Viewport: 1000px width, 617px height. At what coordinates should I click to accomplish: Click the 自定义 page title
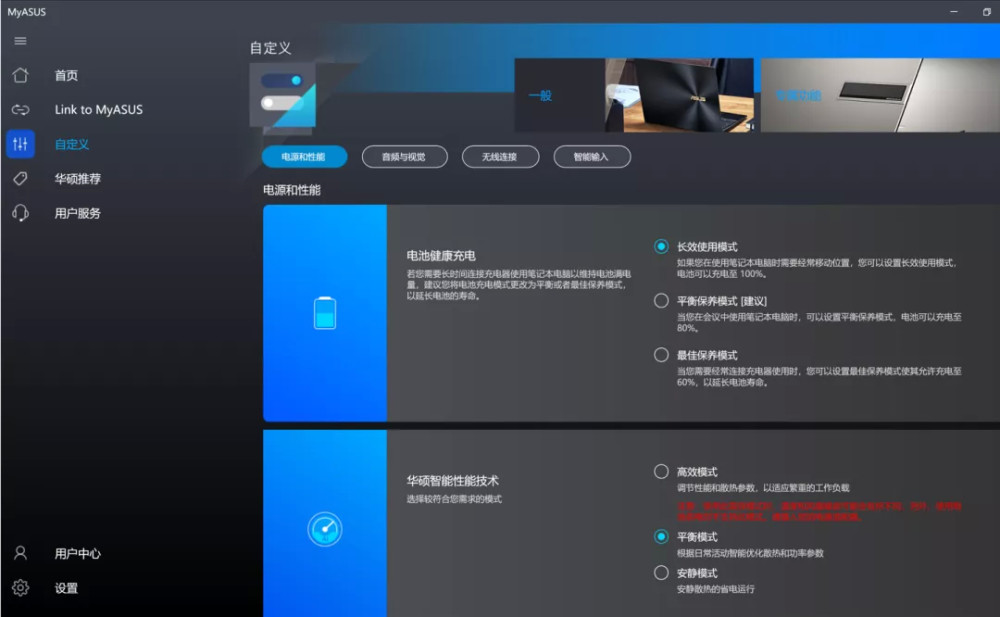tap(270, 48)
